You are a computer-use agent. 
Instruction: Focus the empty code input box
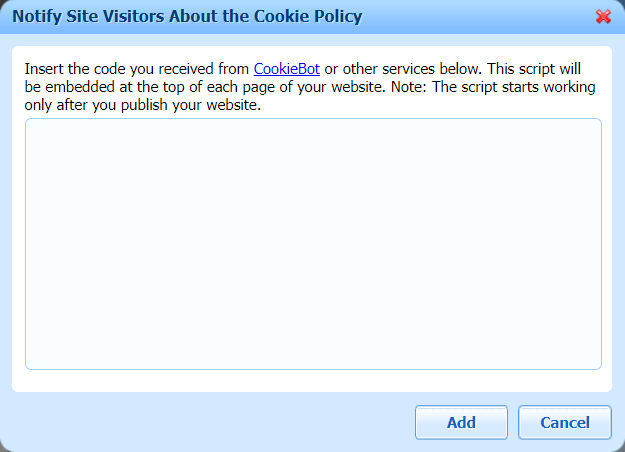[x=313, y=244]
